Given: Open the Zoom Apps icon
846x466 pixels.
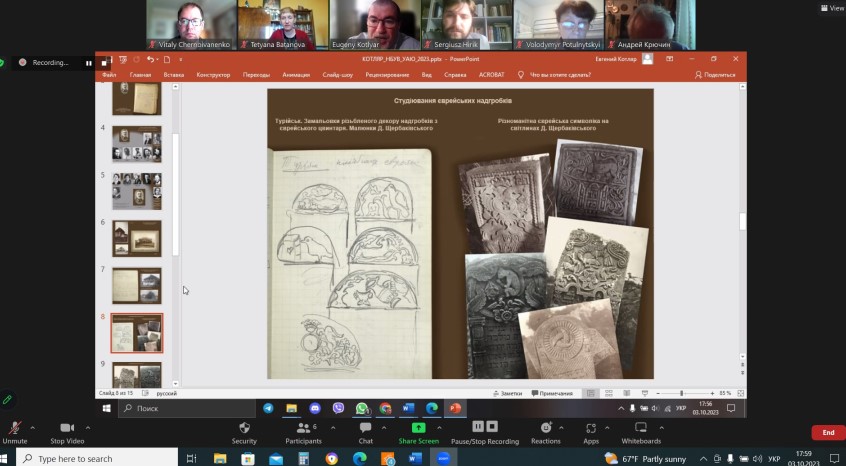Looking at the screenshot, I should (591, 428).
